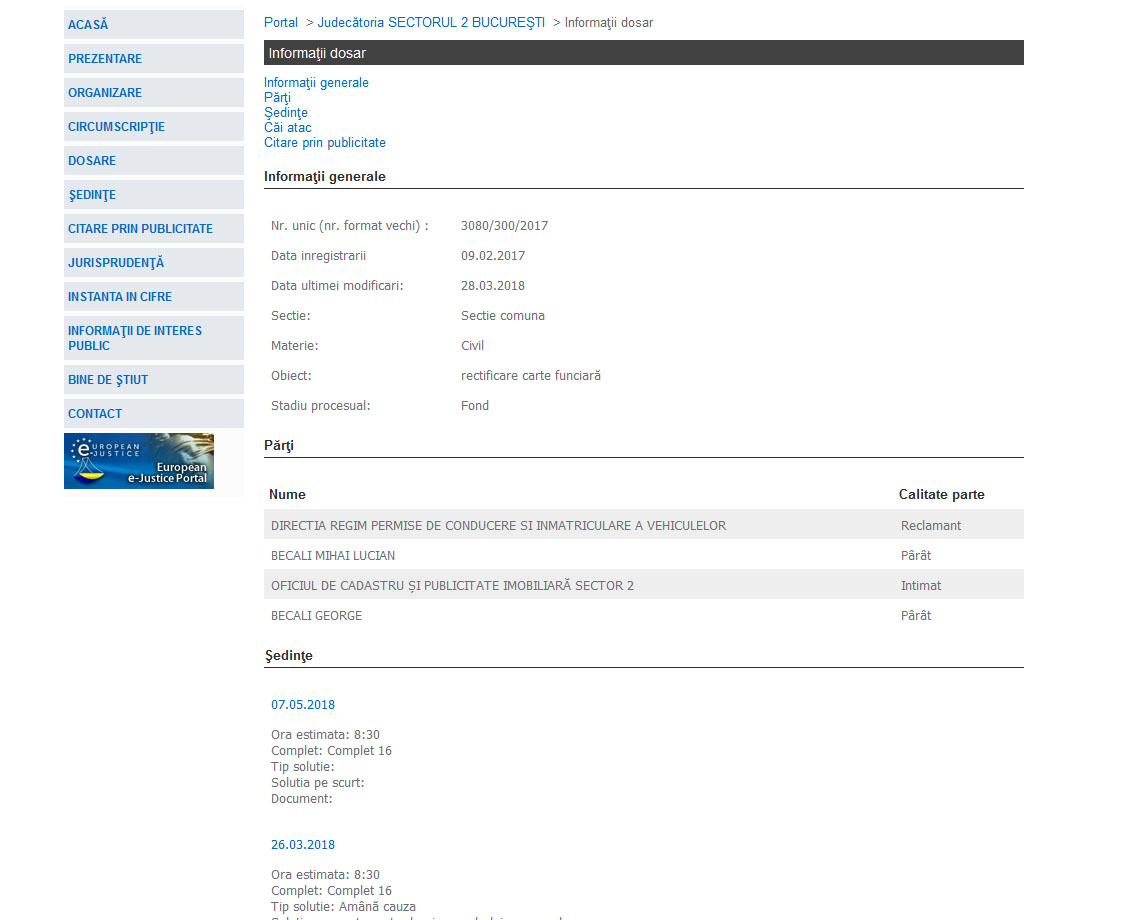Go to the ACASĂ sidebar item

(x=88, y=25)
